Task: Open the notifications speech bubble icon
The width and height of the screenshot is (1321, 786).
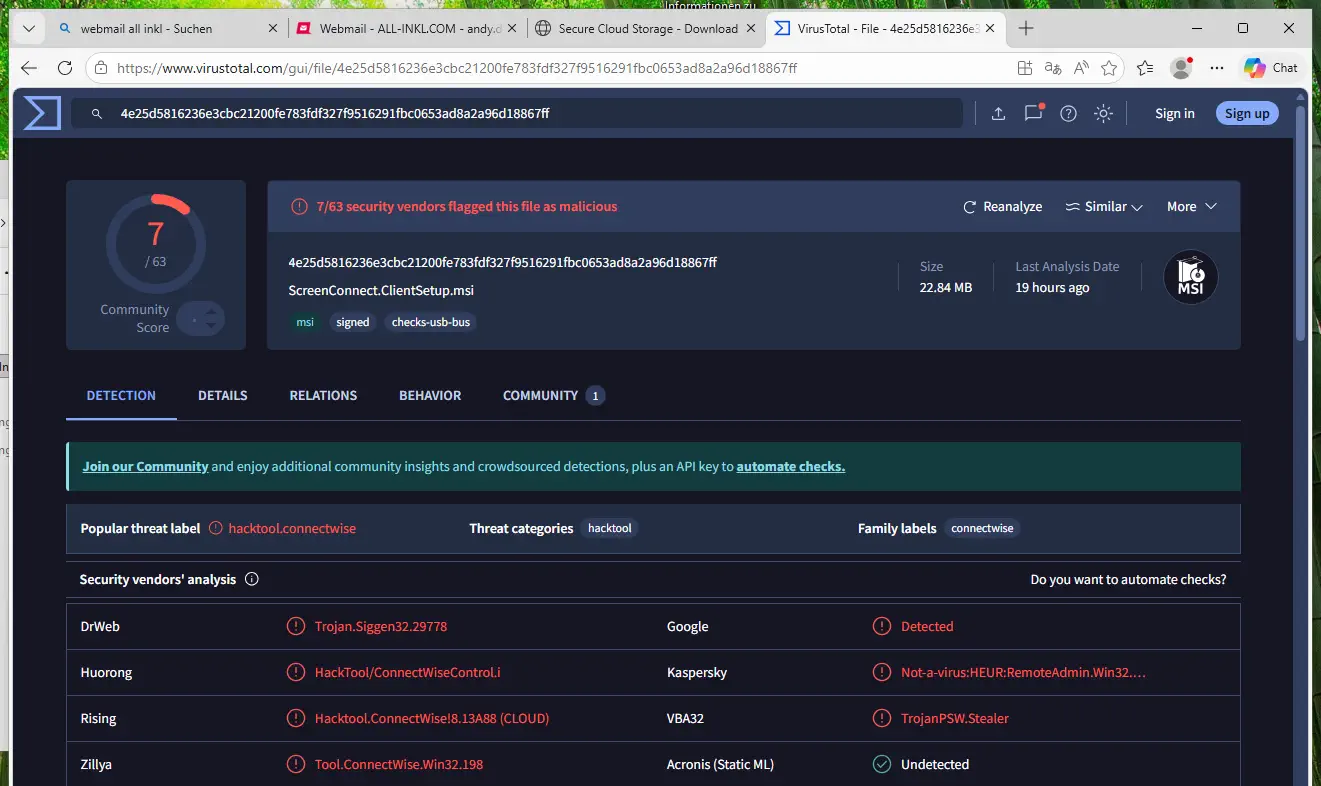Action: pos(1033,114)
